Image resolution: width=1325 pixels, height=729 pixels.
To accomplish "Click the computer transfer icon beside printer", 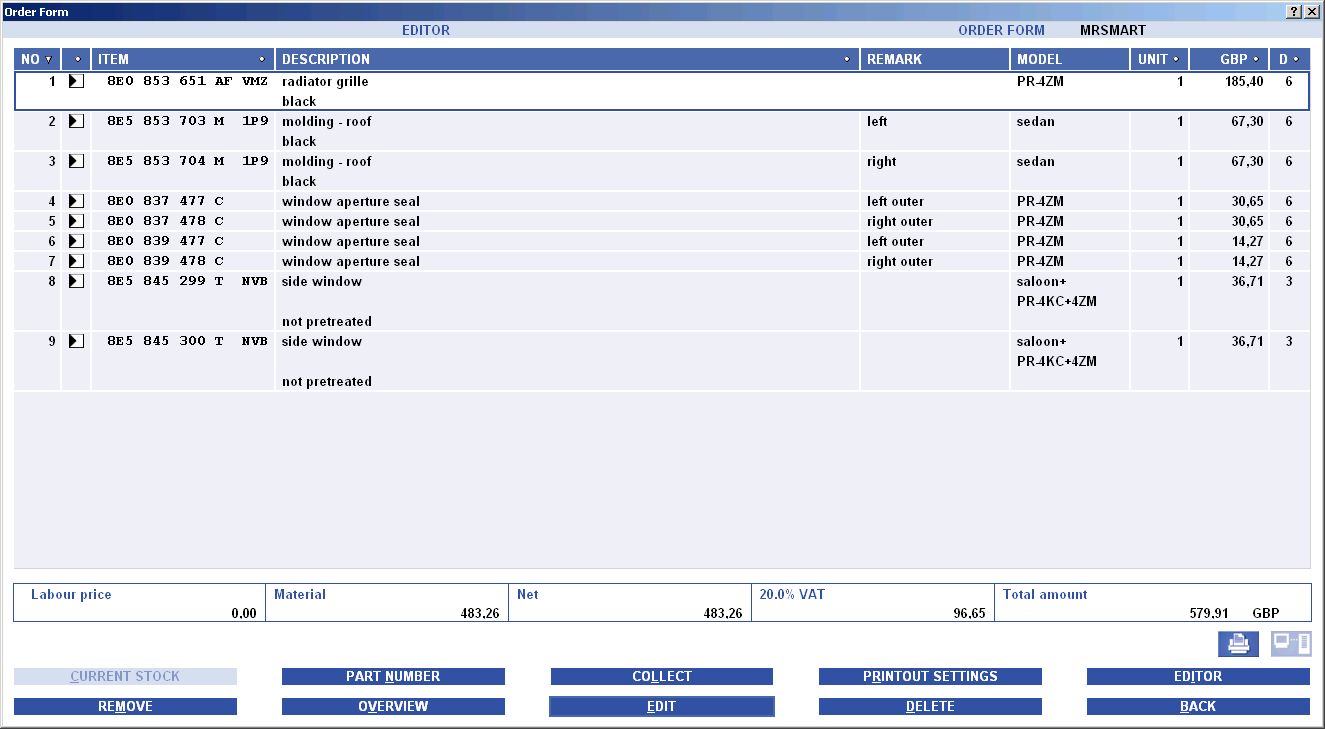I will tap(1290, 644).
